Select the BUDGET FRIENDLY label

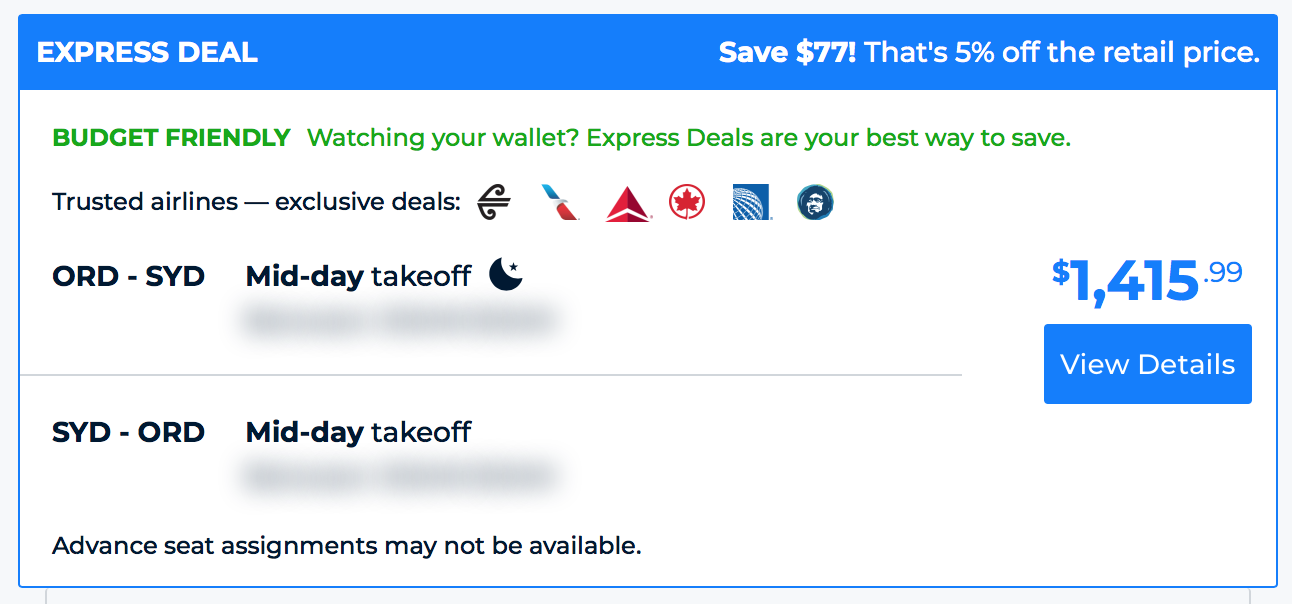point(171,138)
